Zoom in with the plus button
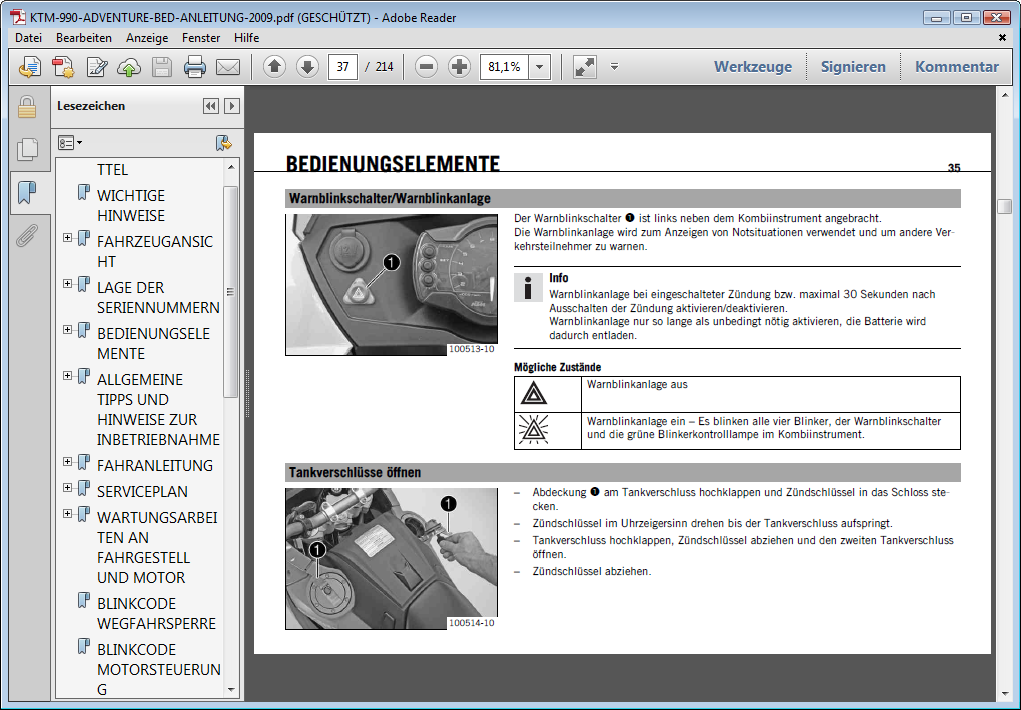1021x710 pixels. coord(459,67)
